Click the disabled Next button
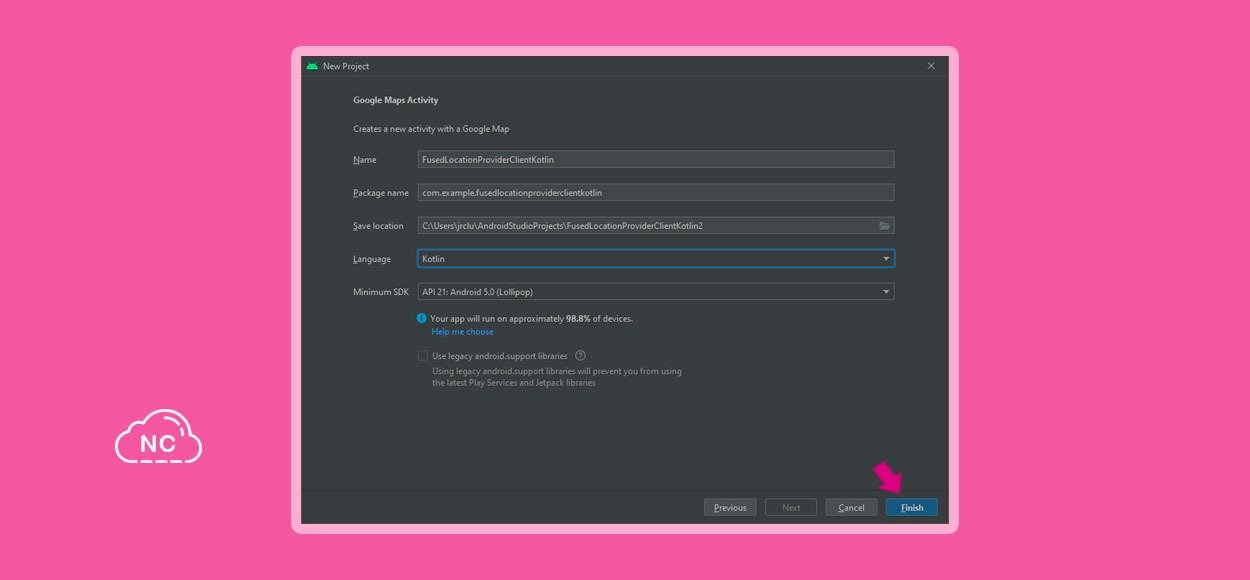Viewport: 1250px width, 580px height. [x=791, y=507]
